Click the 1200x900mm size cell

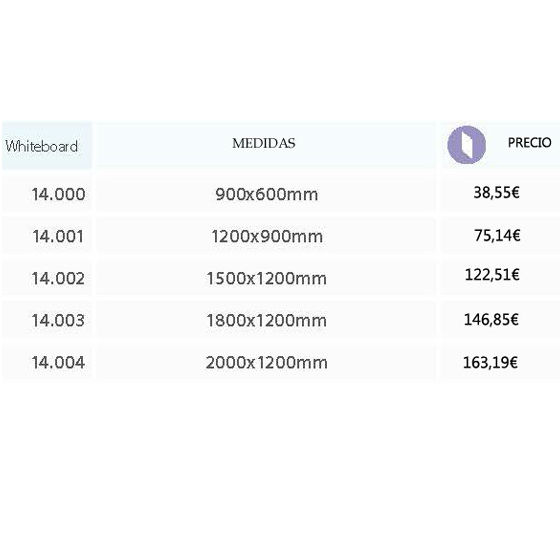[267, 236]
